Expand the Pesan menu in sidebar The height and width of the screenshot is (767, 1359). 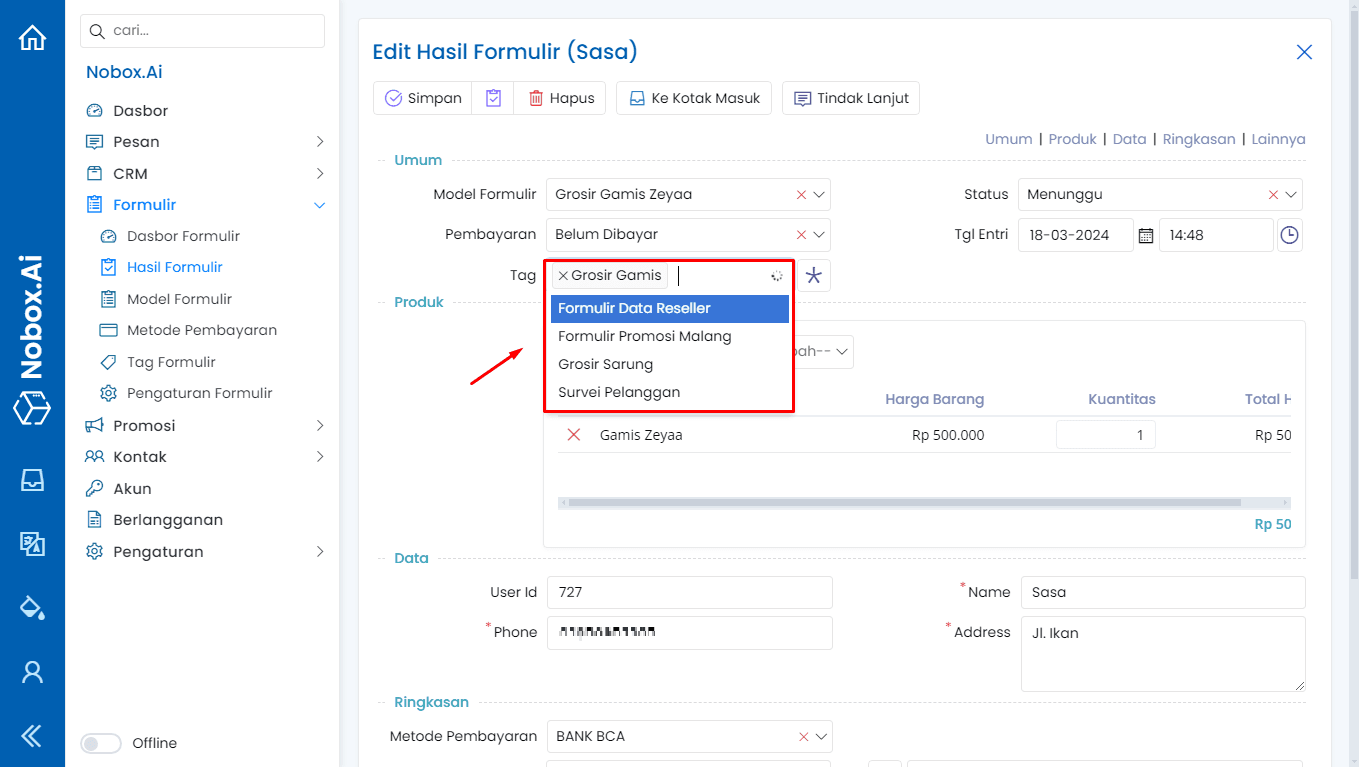[x=319, y=142]
